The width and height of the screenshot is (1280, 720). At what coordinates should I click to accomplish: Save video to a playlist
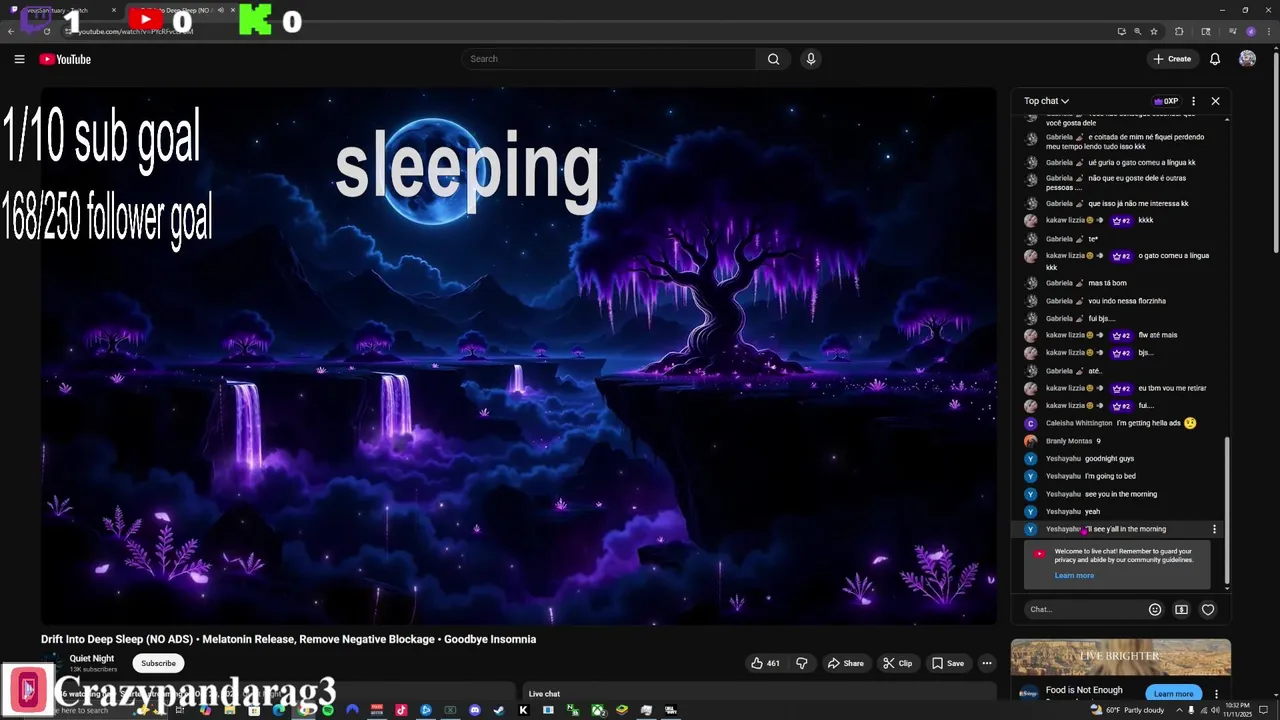point(948,663)
